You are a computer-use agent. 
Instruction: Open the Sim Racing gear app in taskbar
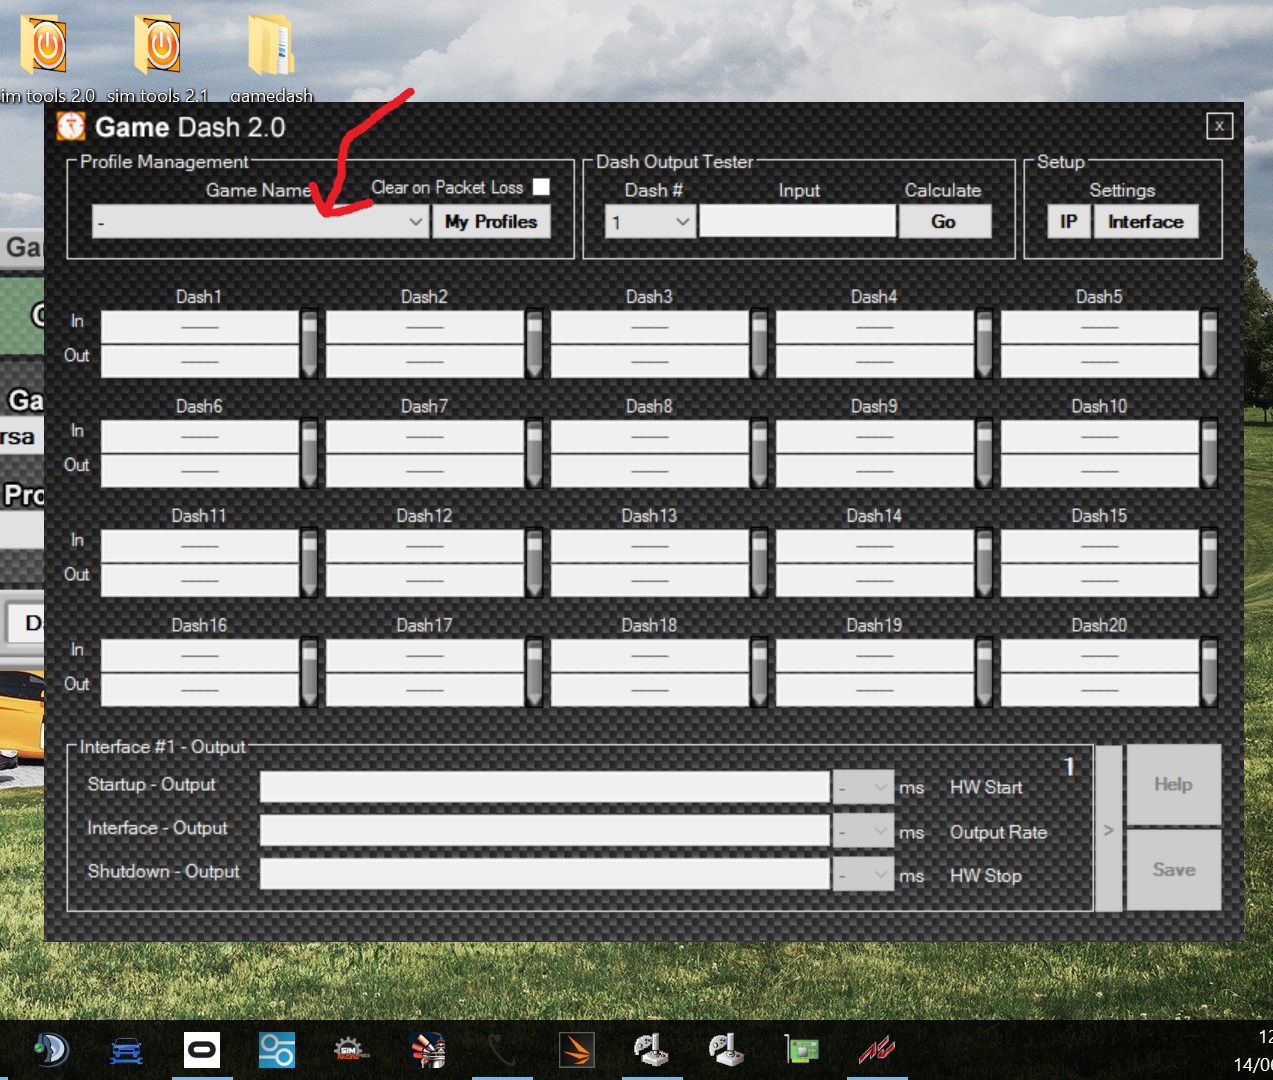351,1050
